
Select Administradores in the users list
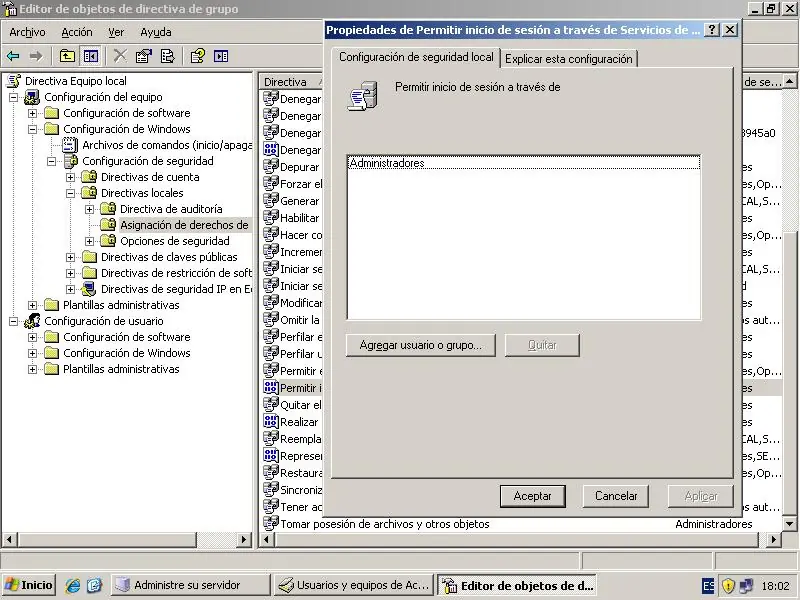click(x=523, y=163)
